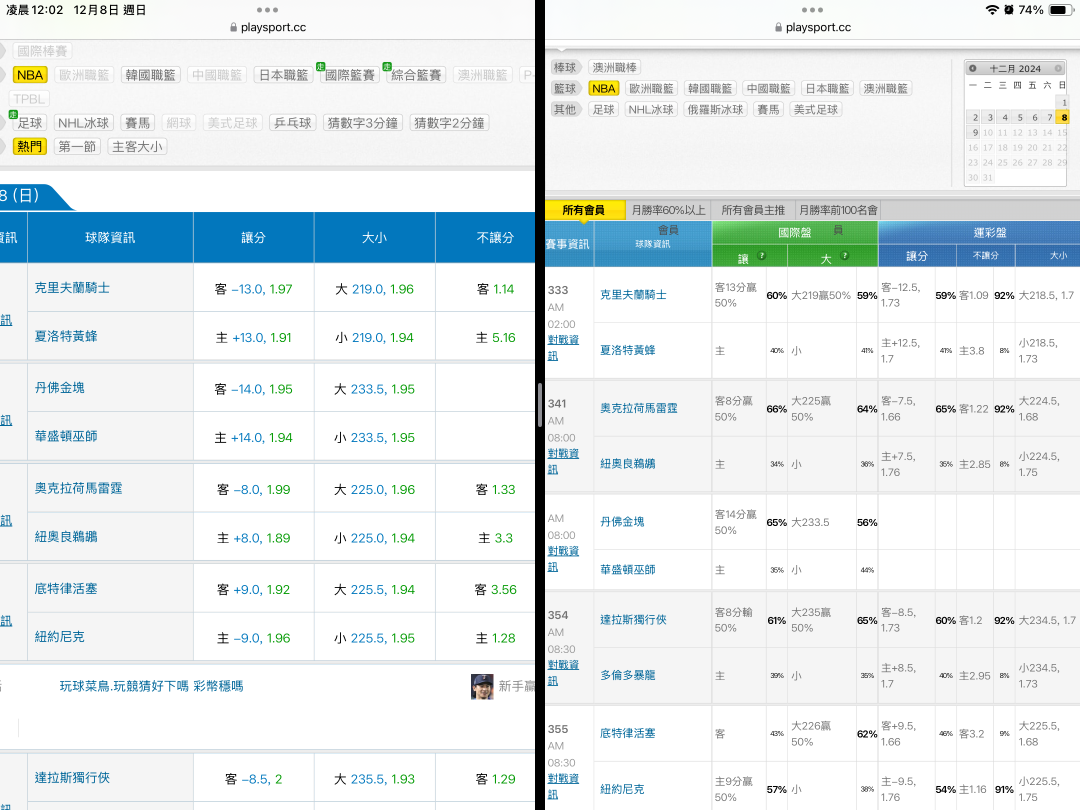Open the 玩球菜鳥.玩競猜好下嗎 彩幣穩嗎 post link

point(152,686)
